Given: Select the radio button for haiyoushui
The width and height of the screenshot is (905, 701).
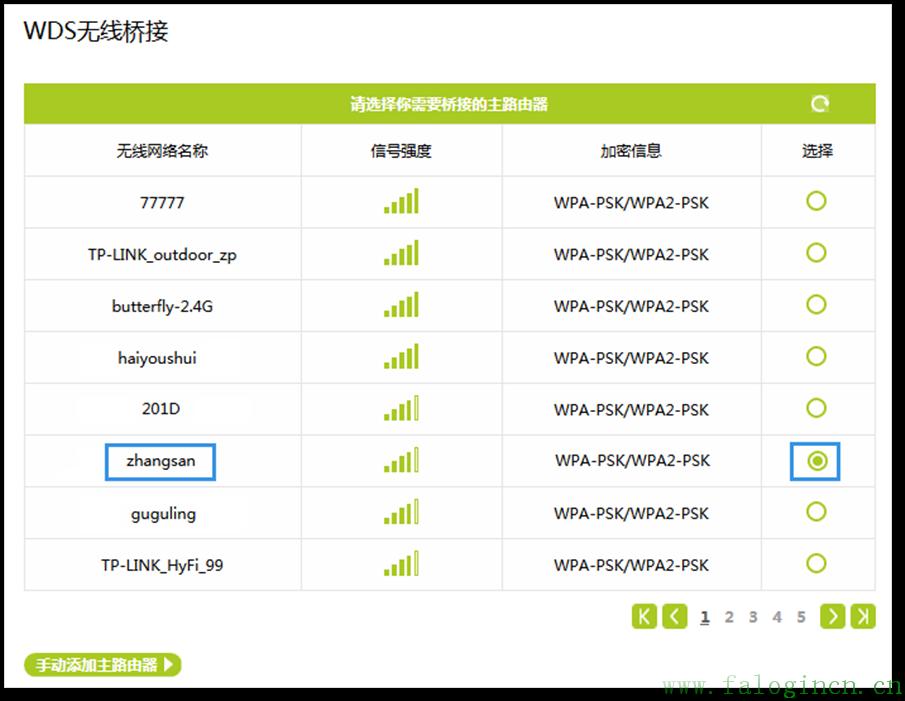Looking at the screenshot, I should tap(817, 357).
